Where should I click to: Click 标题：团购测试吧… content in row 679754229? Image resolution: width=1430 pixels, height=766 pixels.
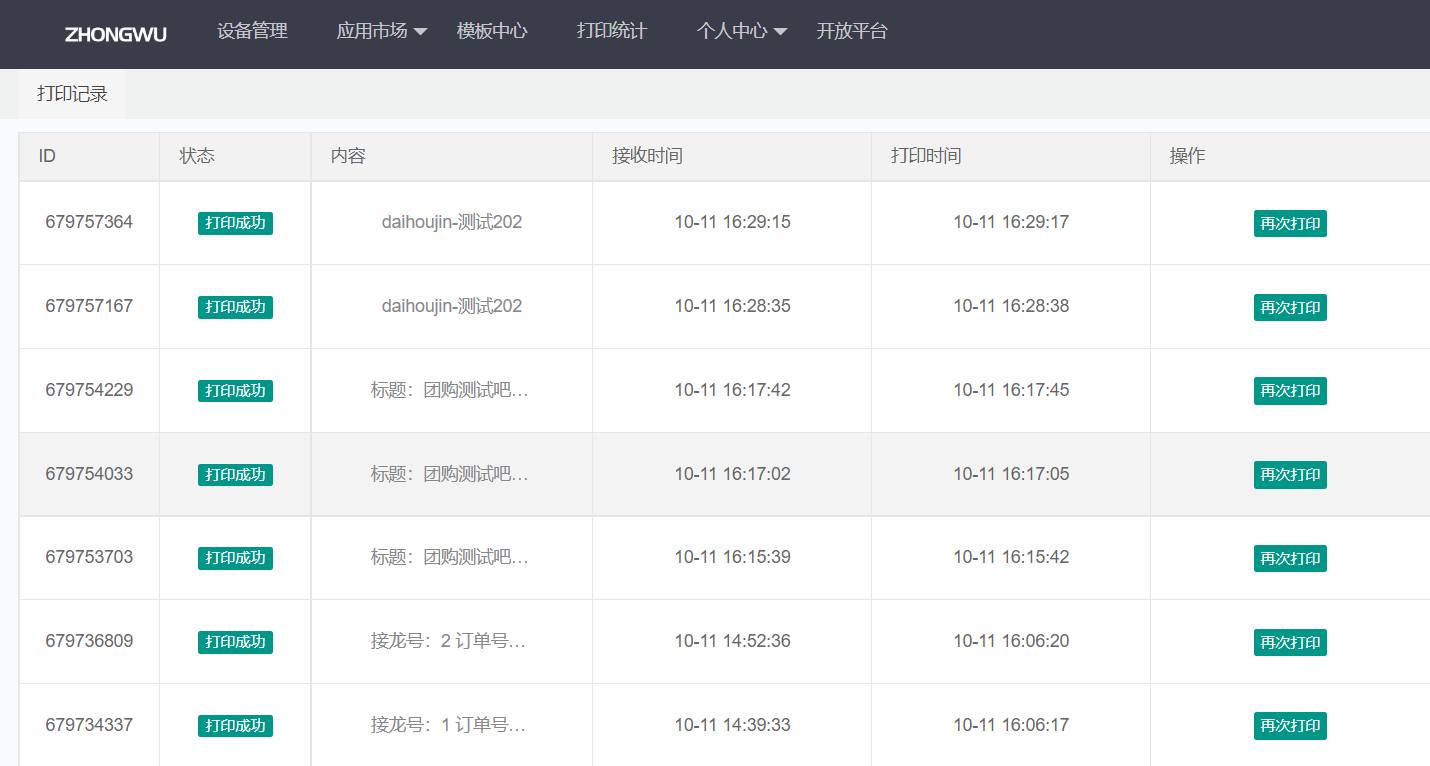tap(450, 390)
